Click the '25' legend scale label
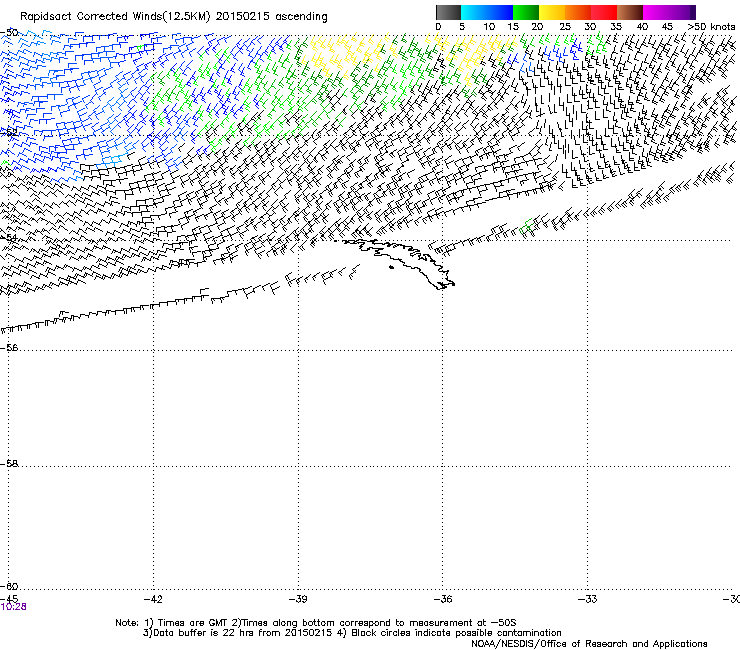 pos(564,27)
